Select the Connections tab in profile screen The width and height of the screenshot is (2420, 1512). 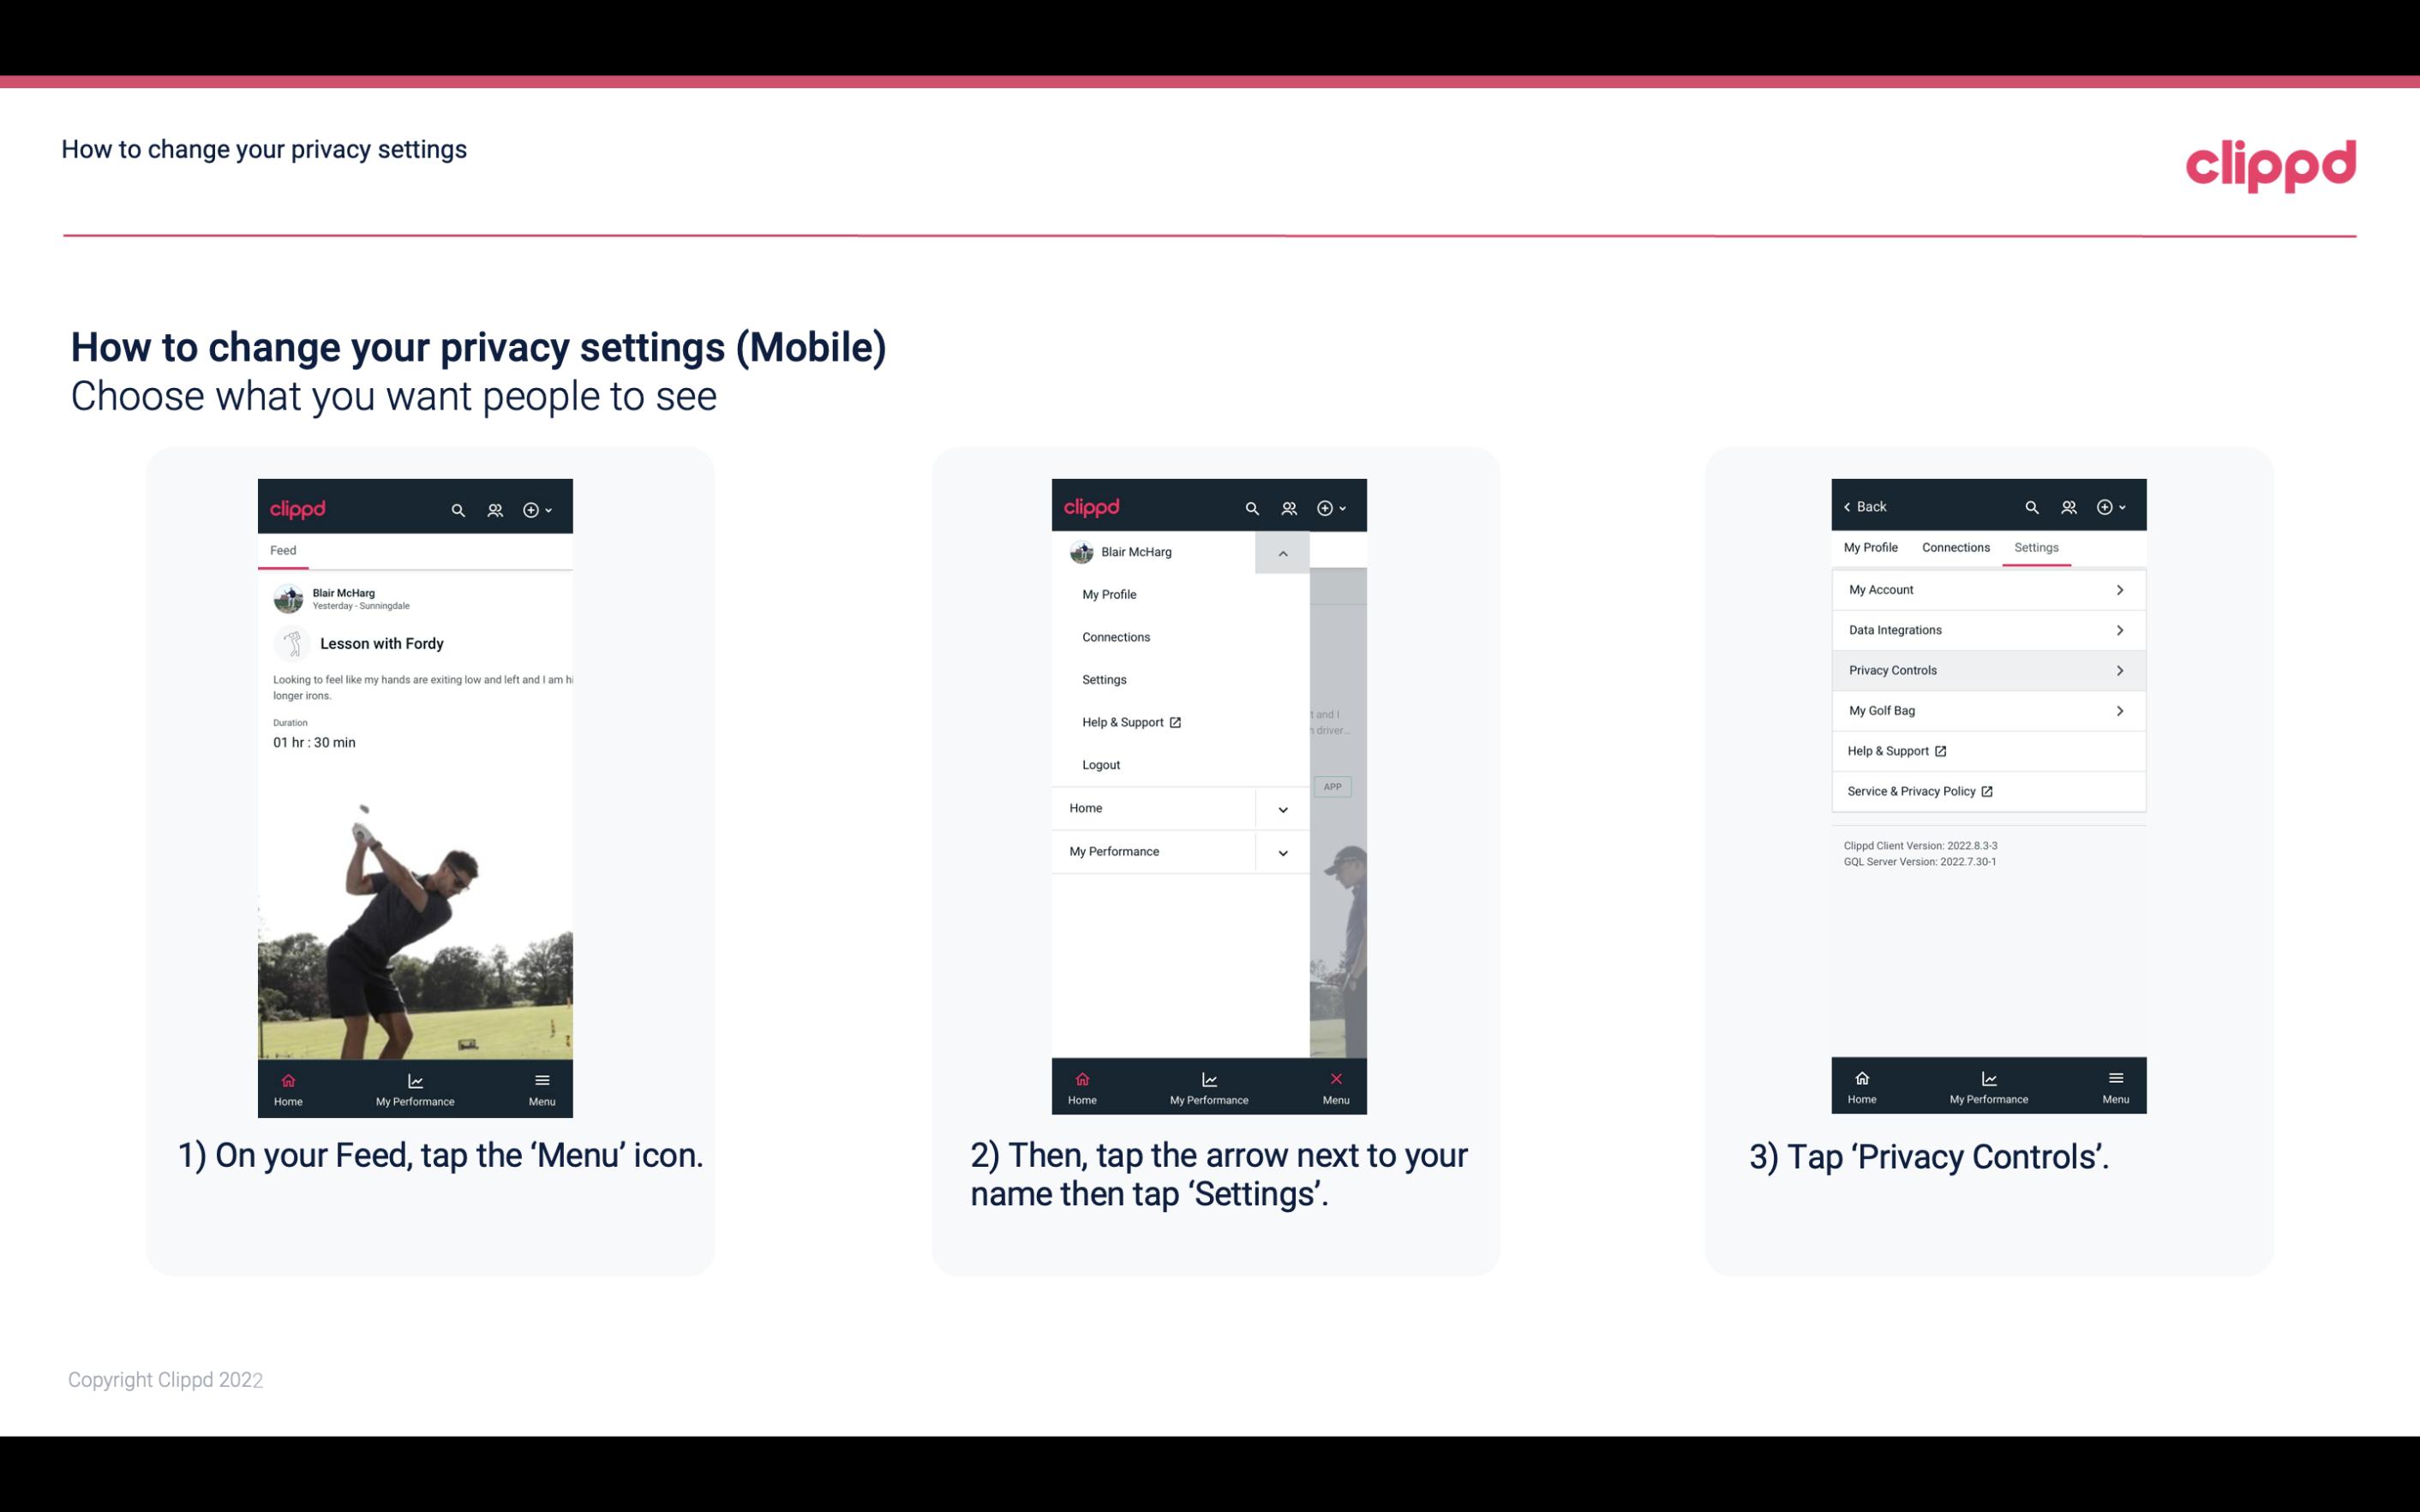(1953, 547)
